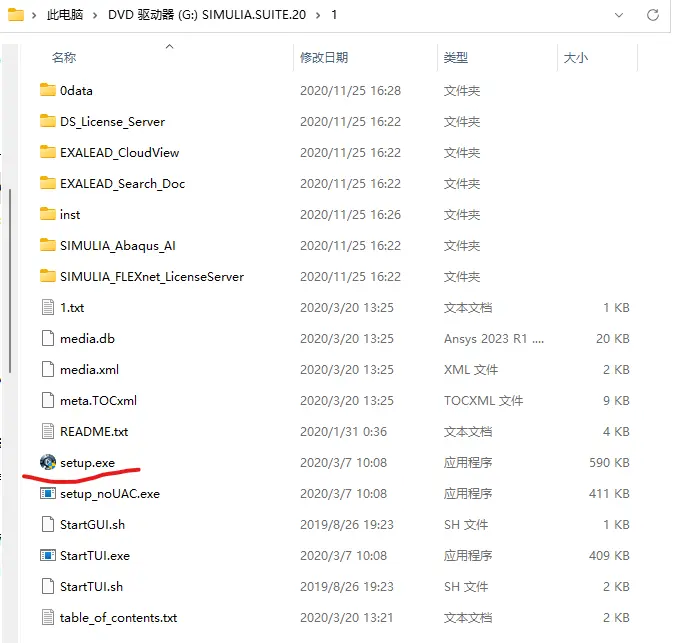Select the README.txt document icon
Screen dimensions: 683x643
click(x=47, y=431)
